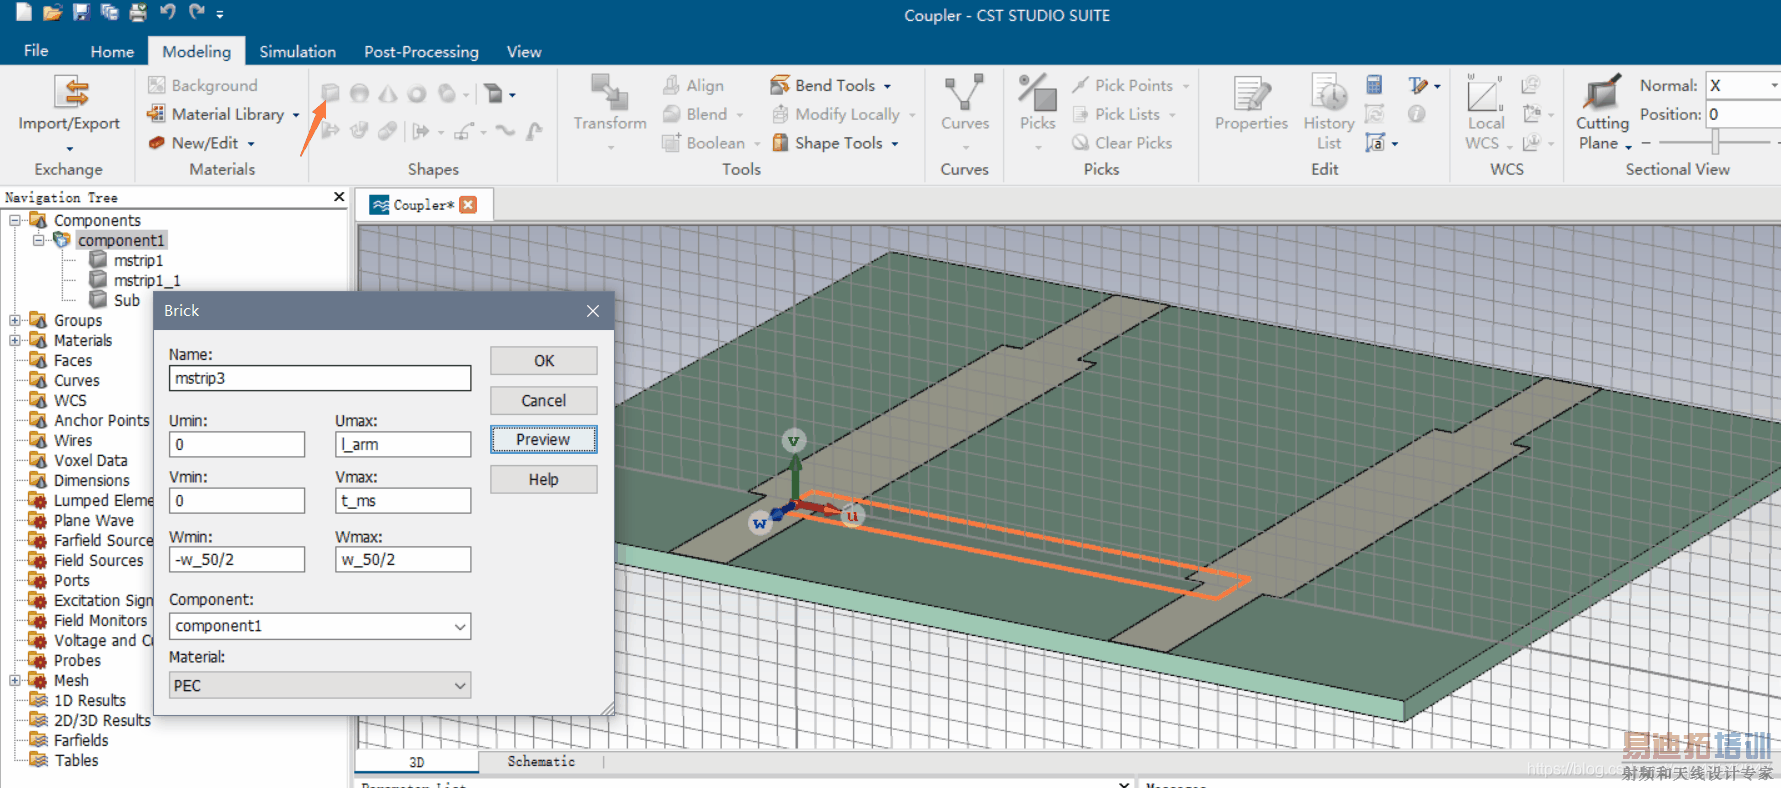Select the Brick shape tool
Image resolution: width=1781 pixels, height=788 pixels.
point(330,94)
